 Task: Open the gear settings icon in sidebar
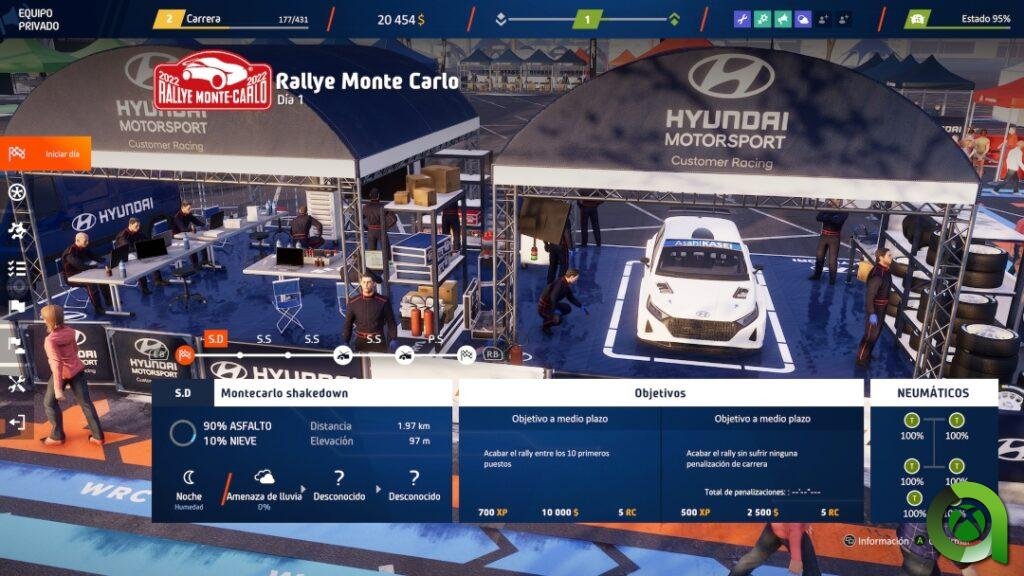[x=16, y=230]
